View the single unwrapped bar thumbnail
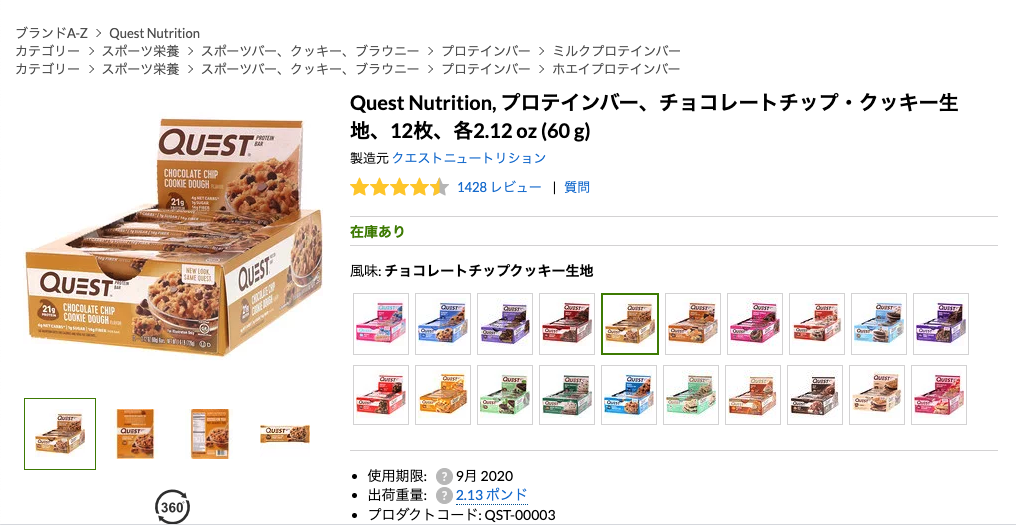1016x526 pixels. [x=285, y=434]
